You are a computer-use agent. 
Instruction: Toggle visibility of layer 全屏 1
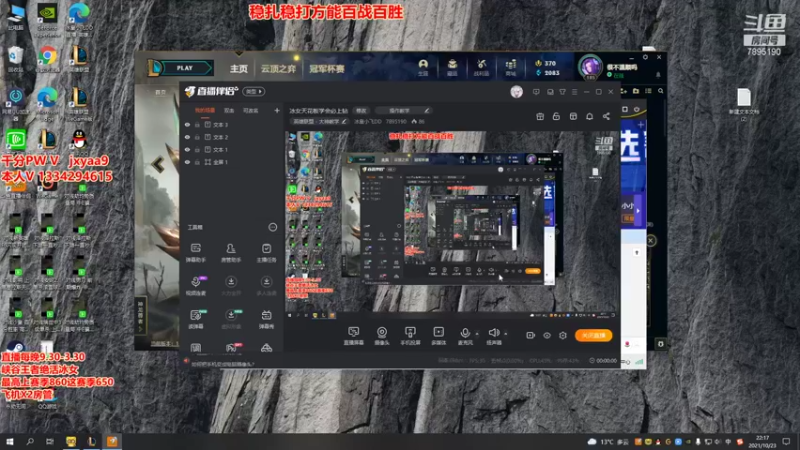[x=187, y=162]
